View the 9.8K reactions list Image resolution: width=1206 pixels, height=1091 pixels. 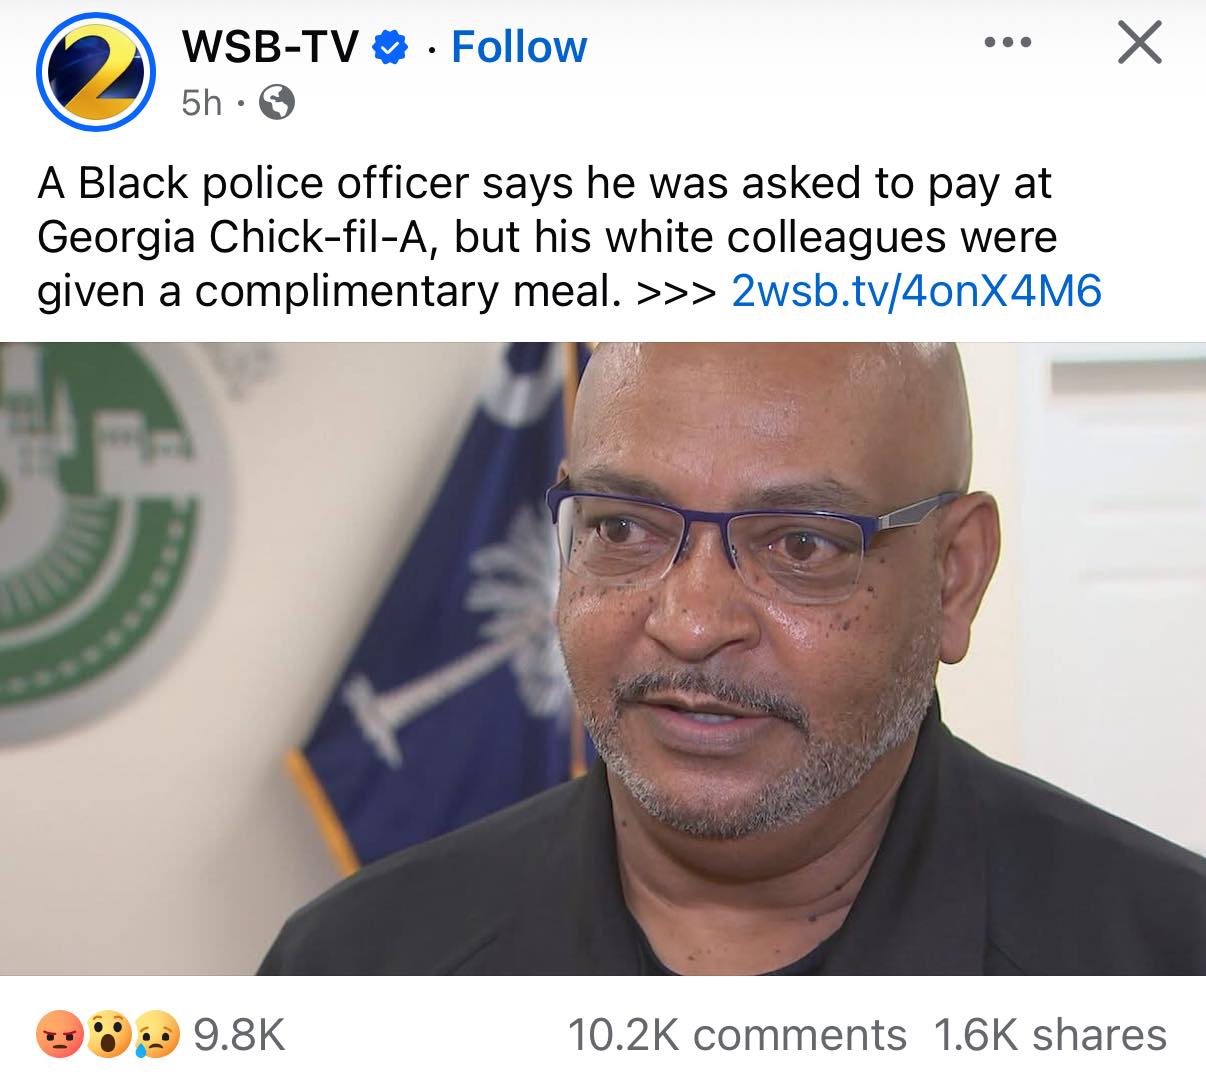tap(239, 1035)
